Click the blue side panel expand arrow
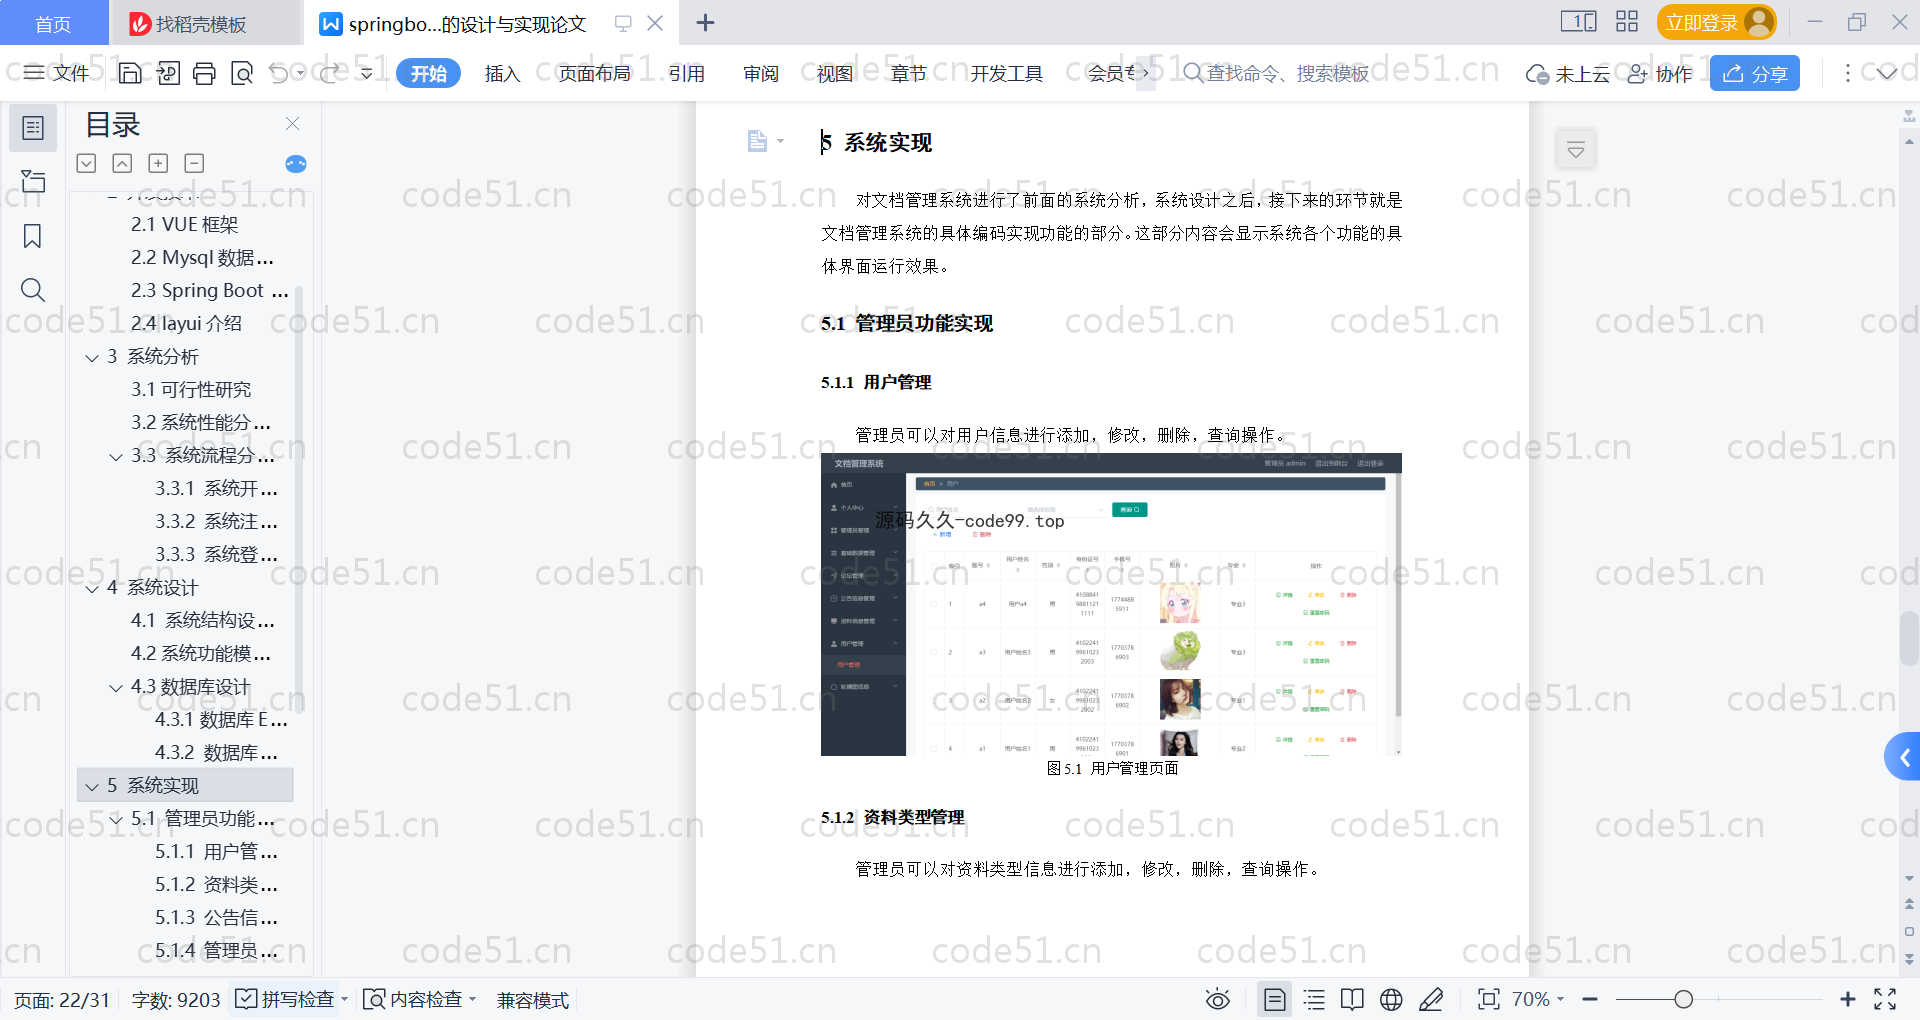This screenshot has width=1920, height=1020. (x=1902, y=757)
